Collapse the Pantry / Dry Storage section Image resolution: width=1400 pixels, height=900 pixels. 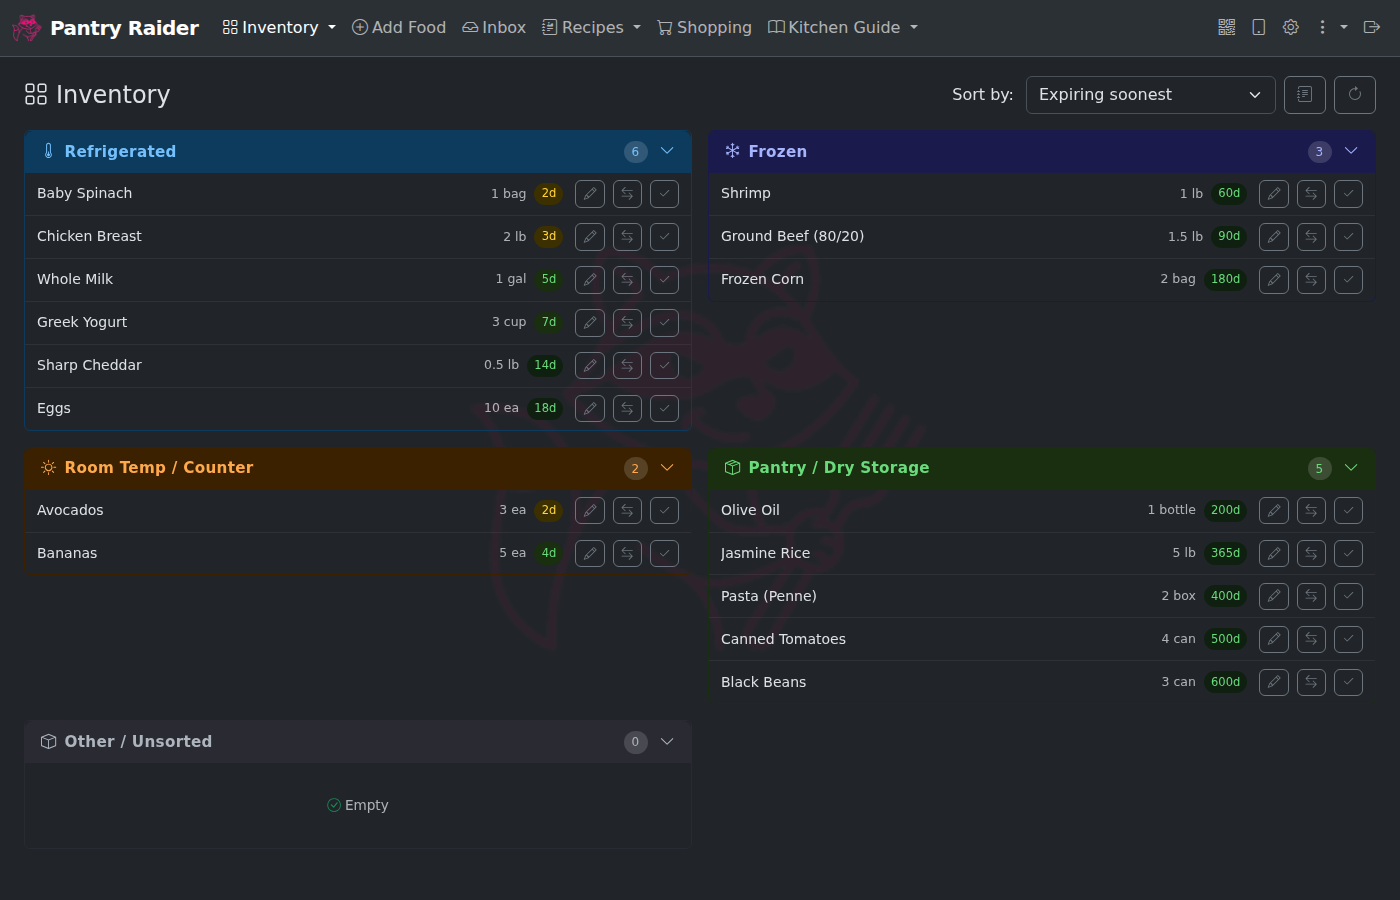1351,467
